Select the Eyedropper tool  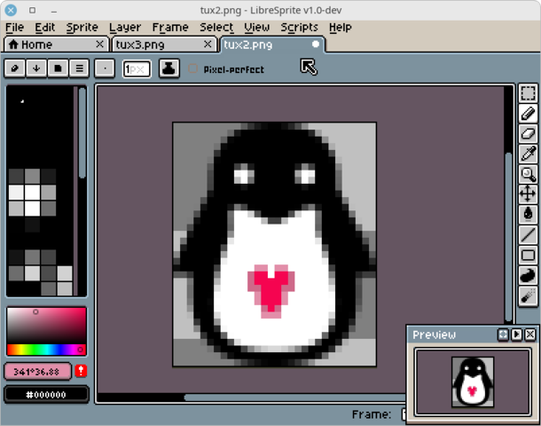[x=528, y=154]
